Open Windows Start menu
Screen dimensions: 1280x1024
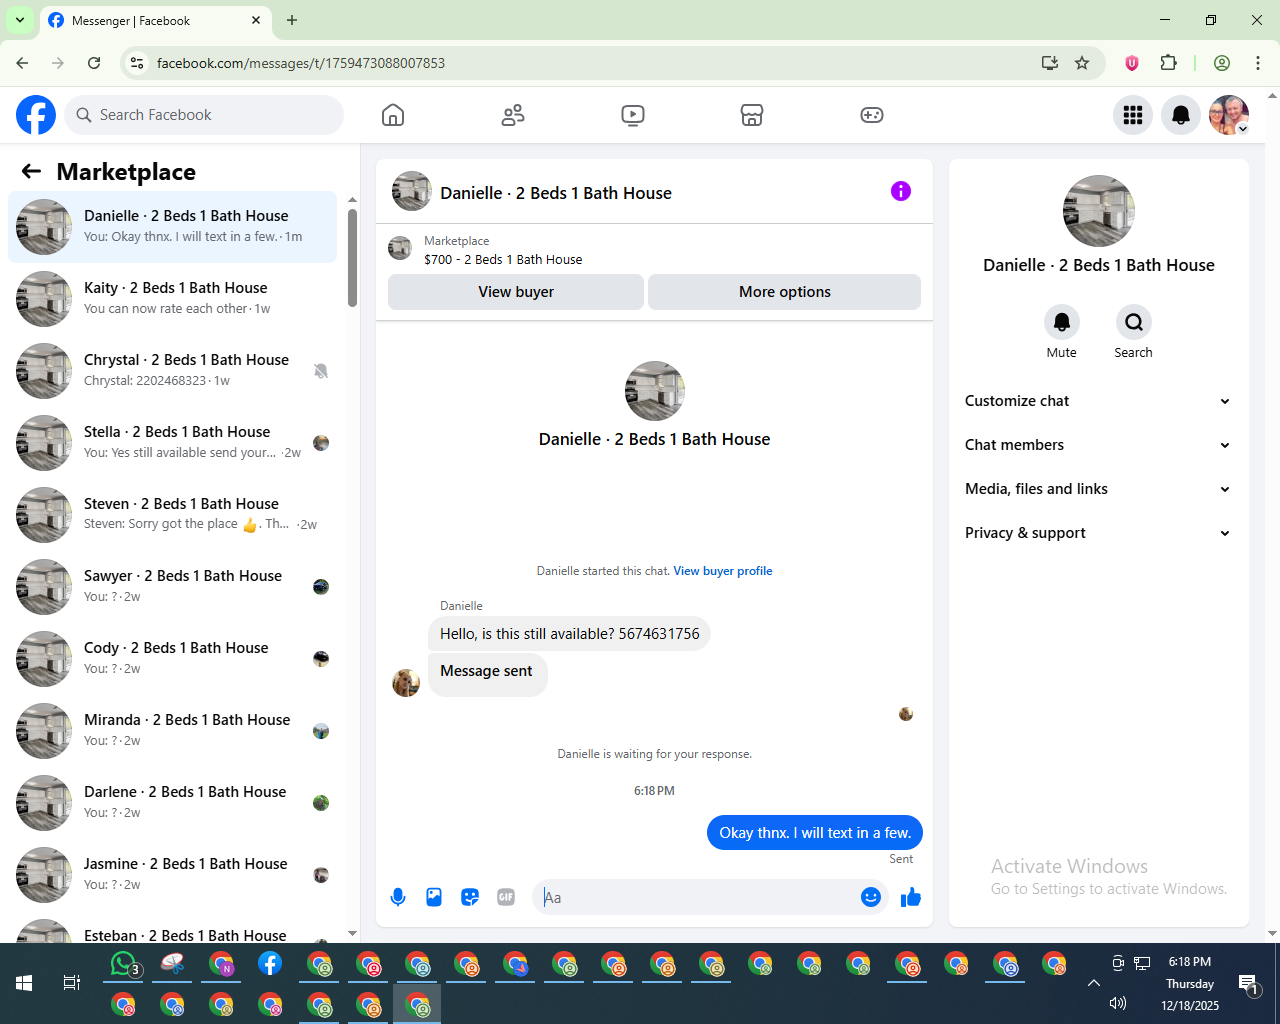tap(24, 983)
